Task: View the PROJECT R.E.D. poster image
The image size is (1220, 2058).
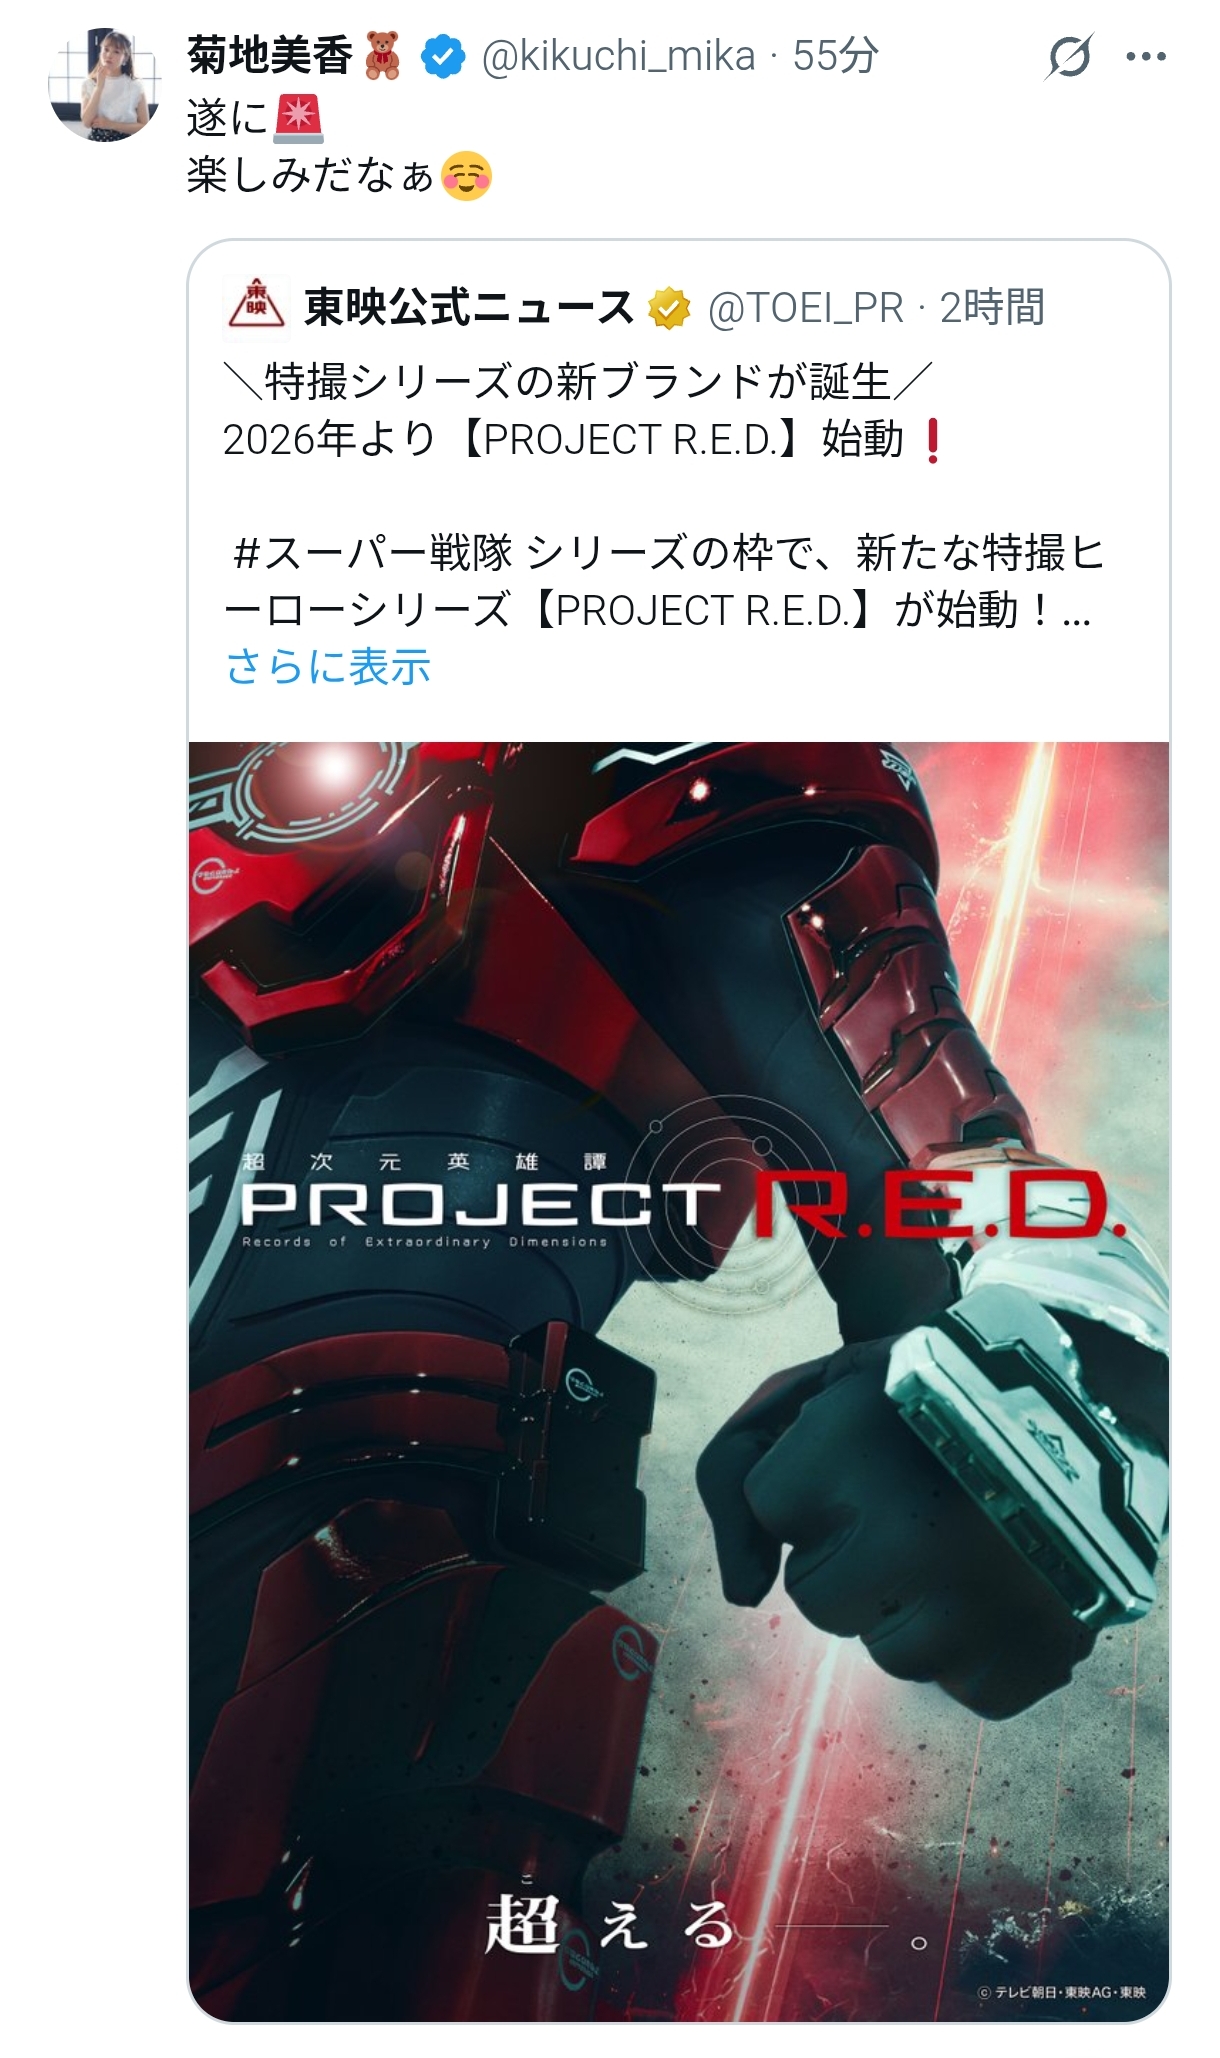Action: click(x=679, y=1381)
